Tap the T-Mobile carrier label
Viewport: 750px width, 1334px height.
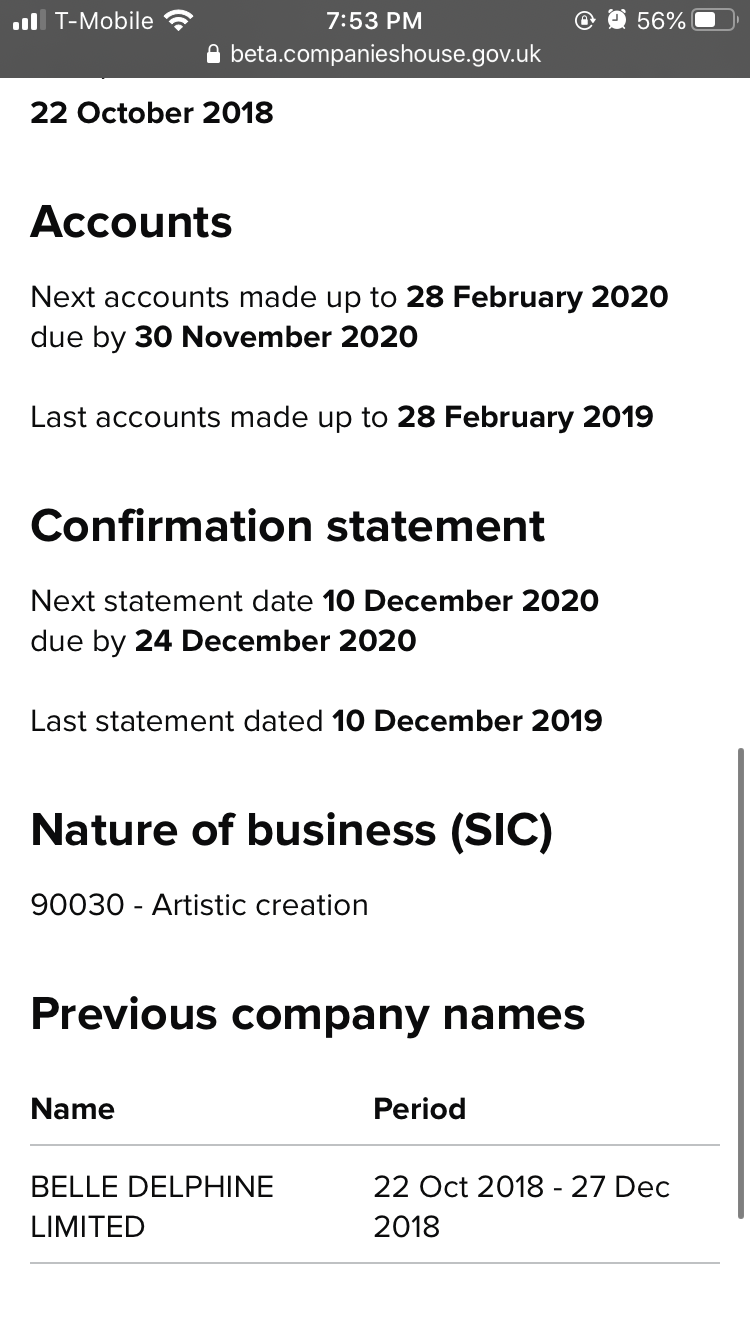pyautogui.click(x=104, y=20)
